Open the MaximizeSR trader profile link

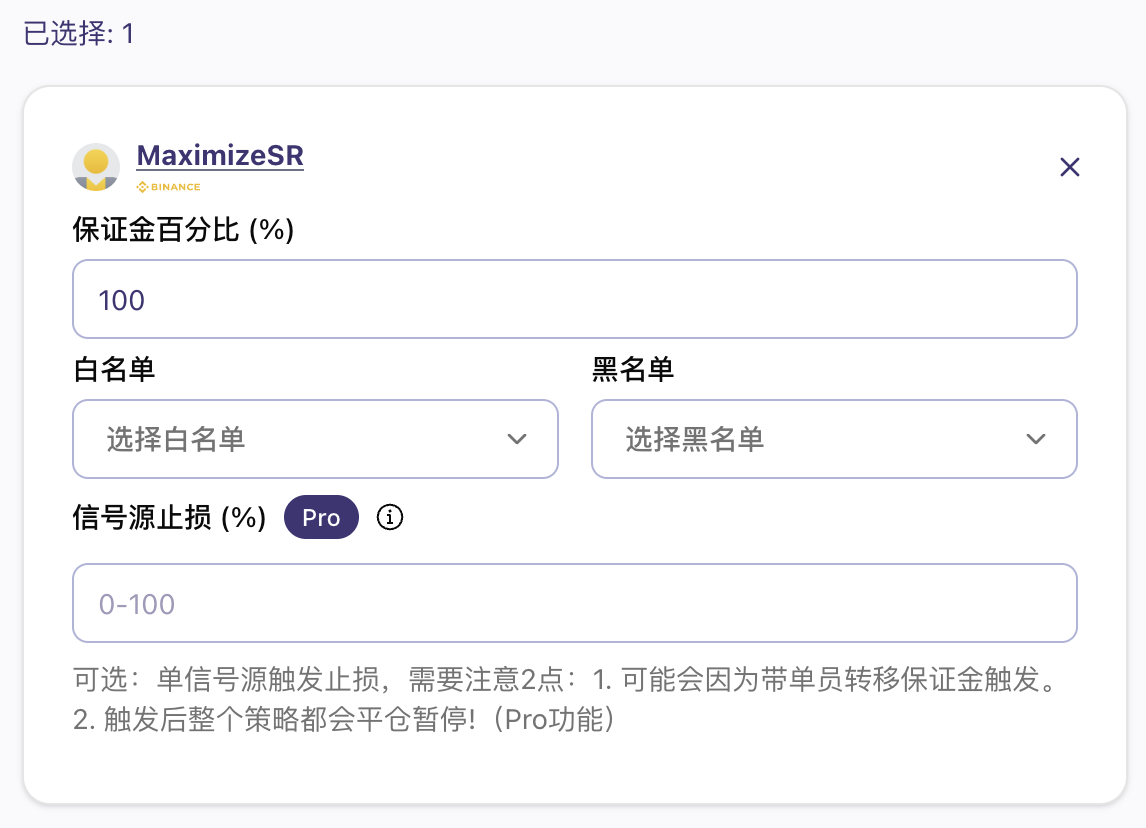pyautogui.click(x=220, y=156)
